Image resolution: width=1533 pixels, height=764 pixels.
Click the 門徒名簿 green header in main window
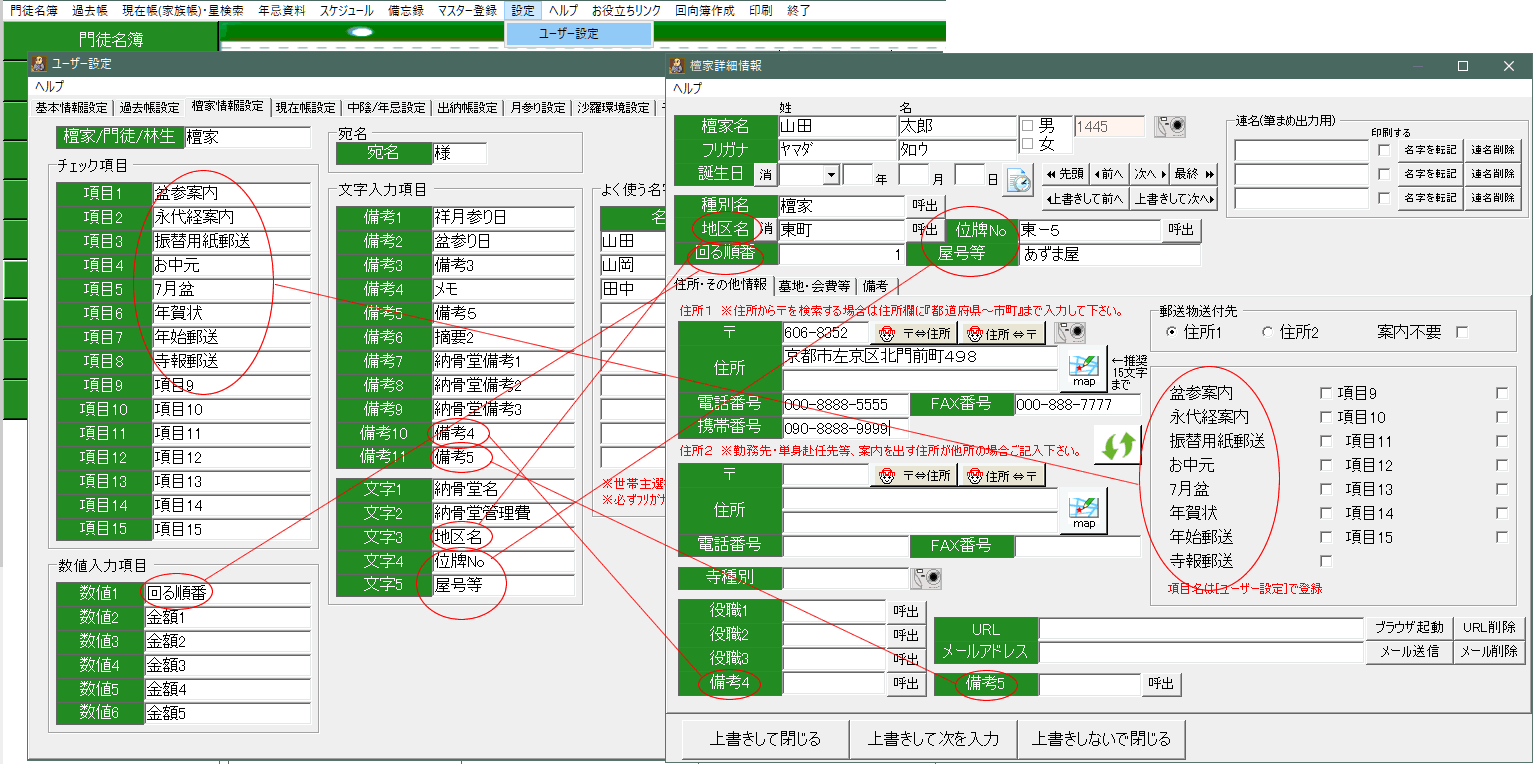click(110, 38)
